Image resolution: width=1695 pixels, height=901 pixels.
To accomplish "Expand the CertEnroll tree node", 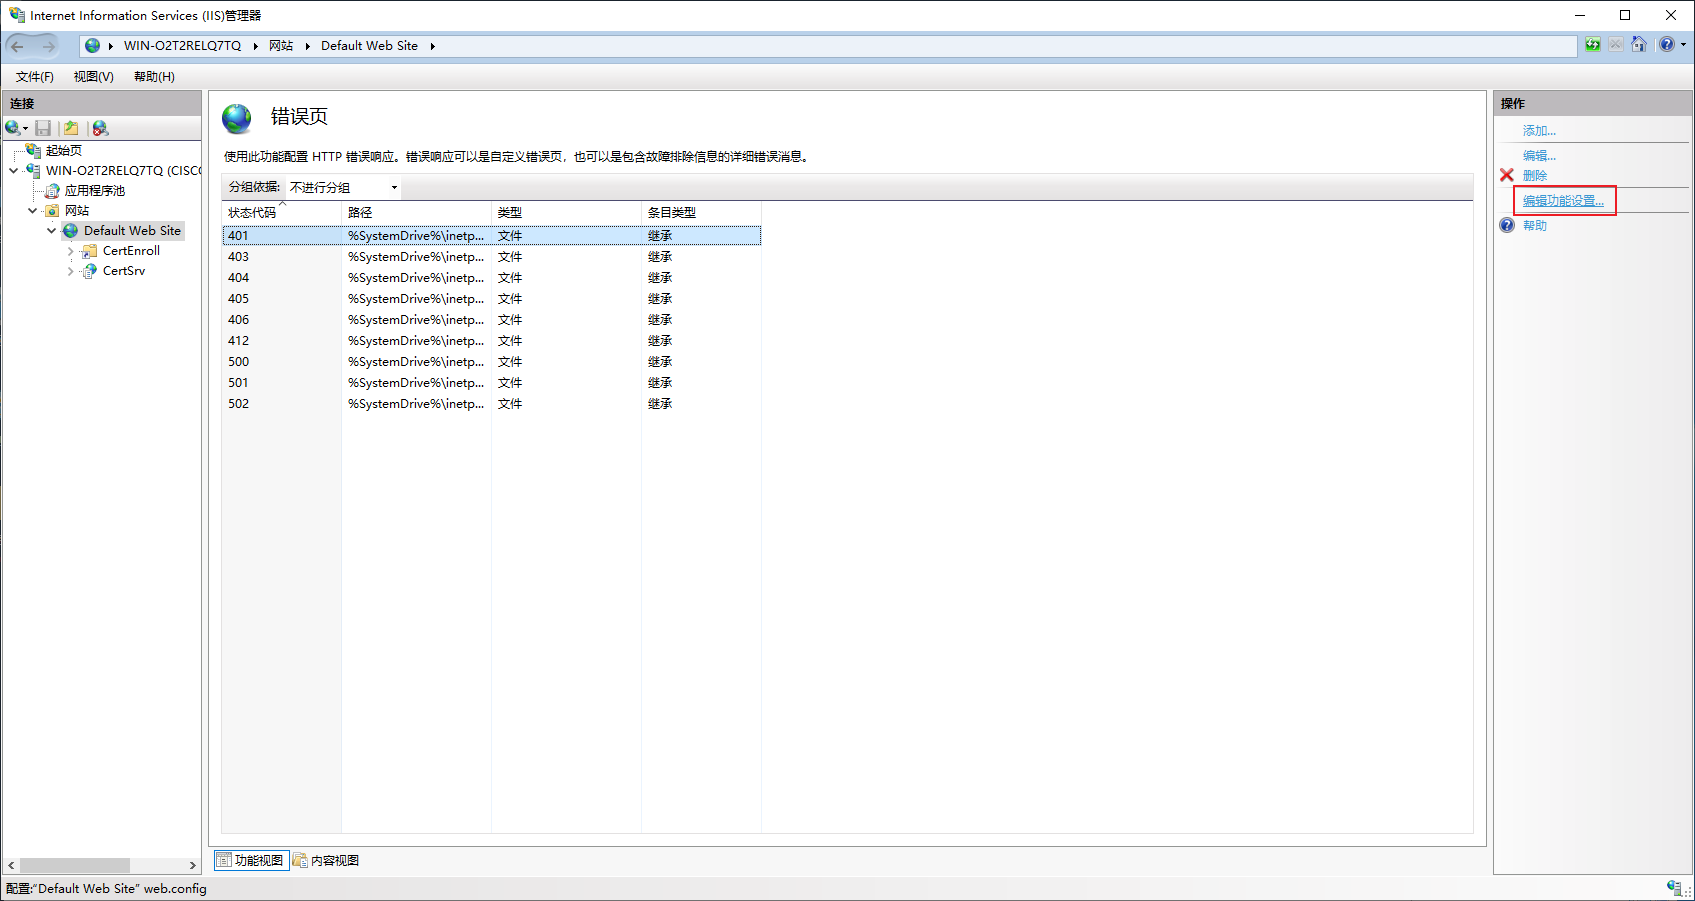I will (71, 251).
